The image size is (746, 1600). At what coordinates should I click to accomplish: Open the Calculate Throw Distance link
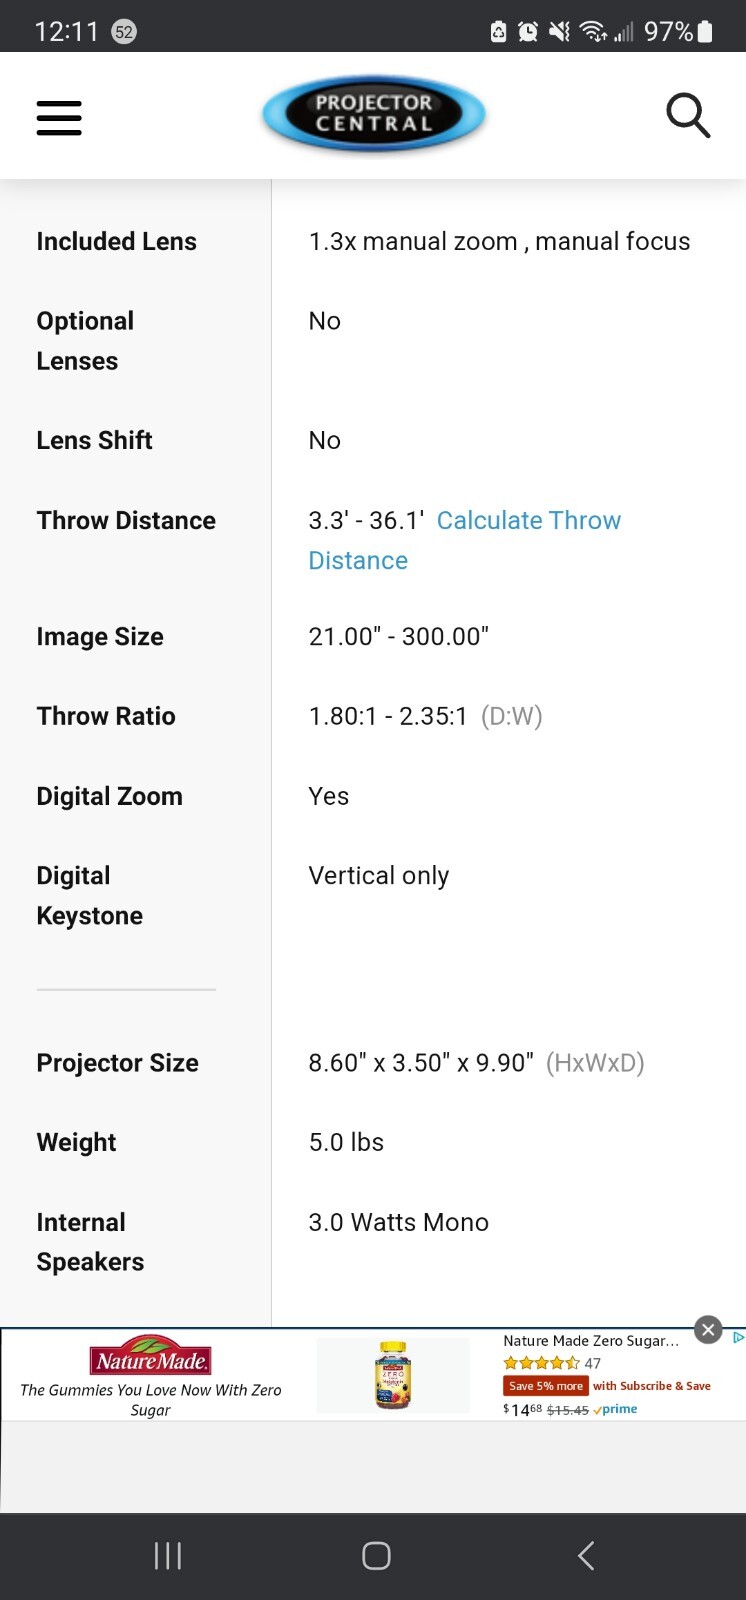tap(465, 540)
